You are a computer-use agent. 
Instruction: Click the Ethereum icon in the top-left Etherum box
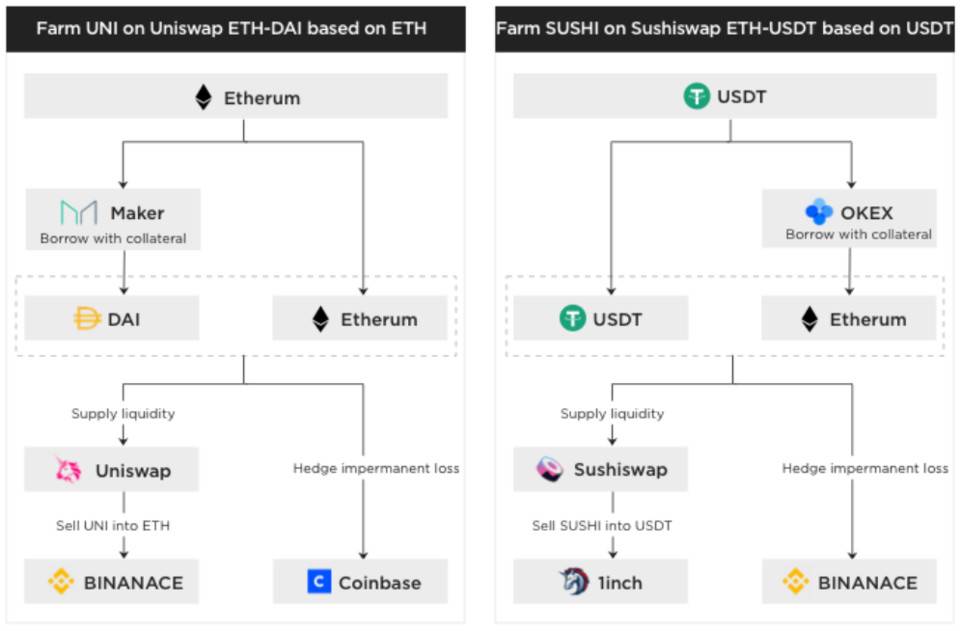click(203, 97)
